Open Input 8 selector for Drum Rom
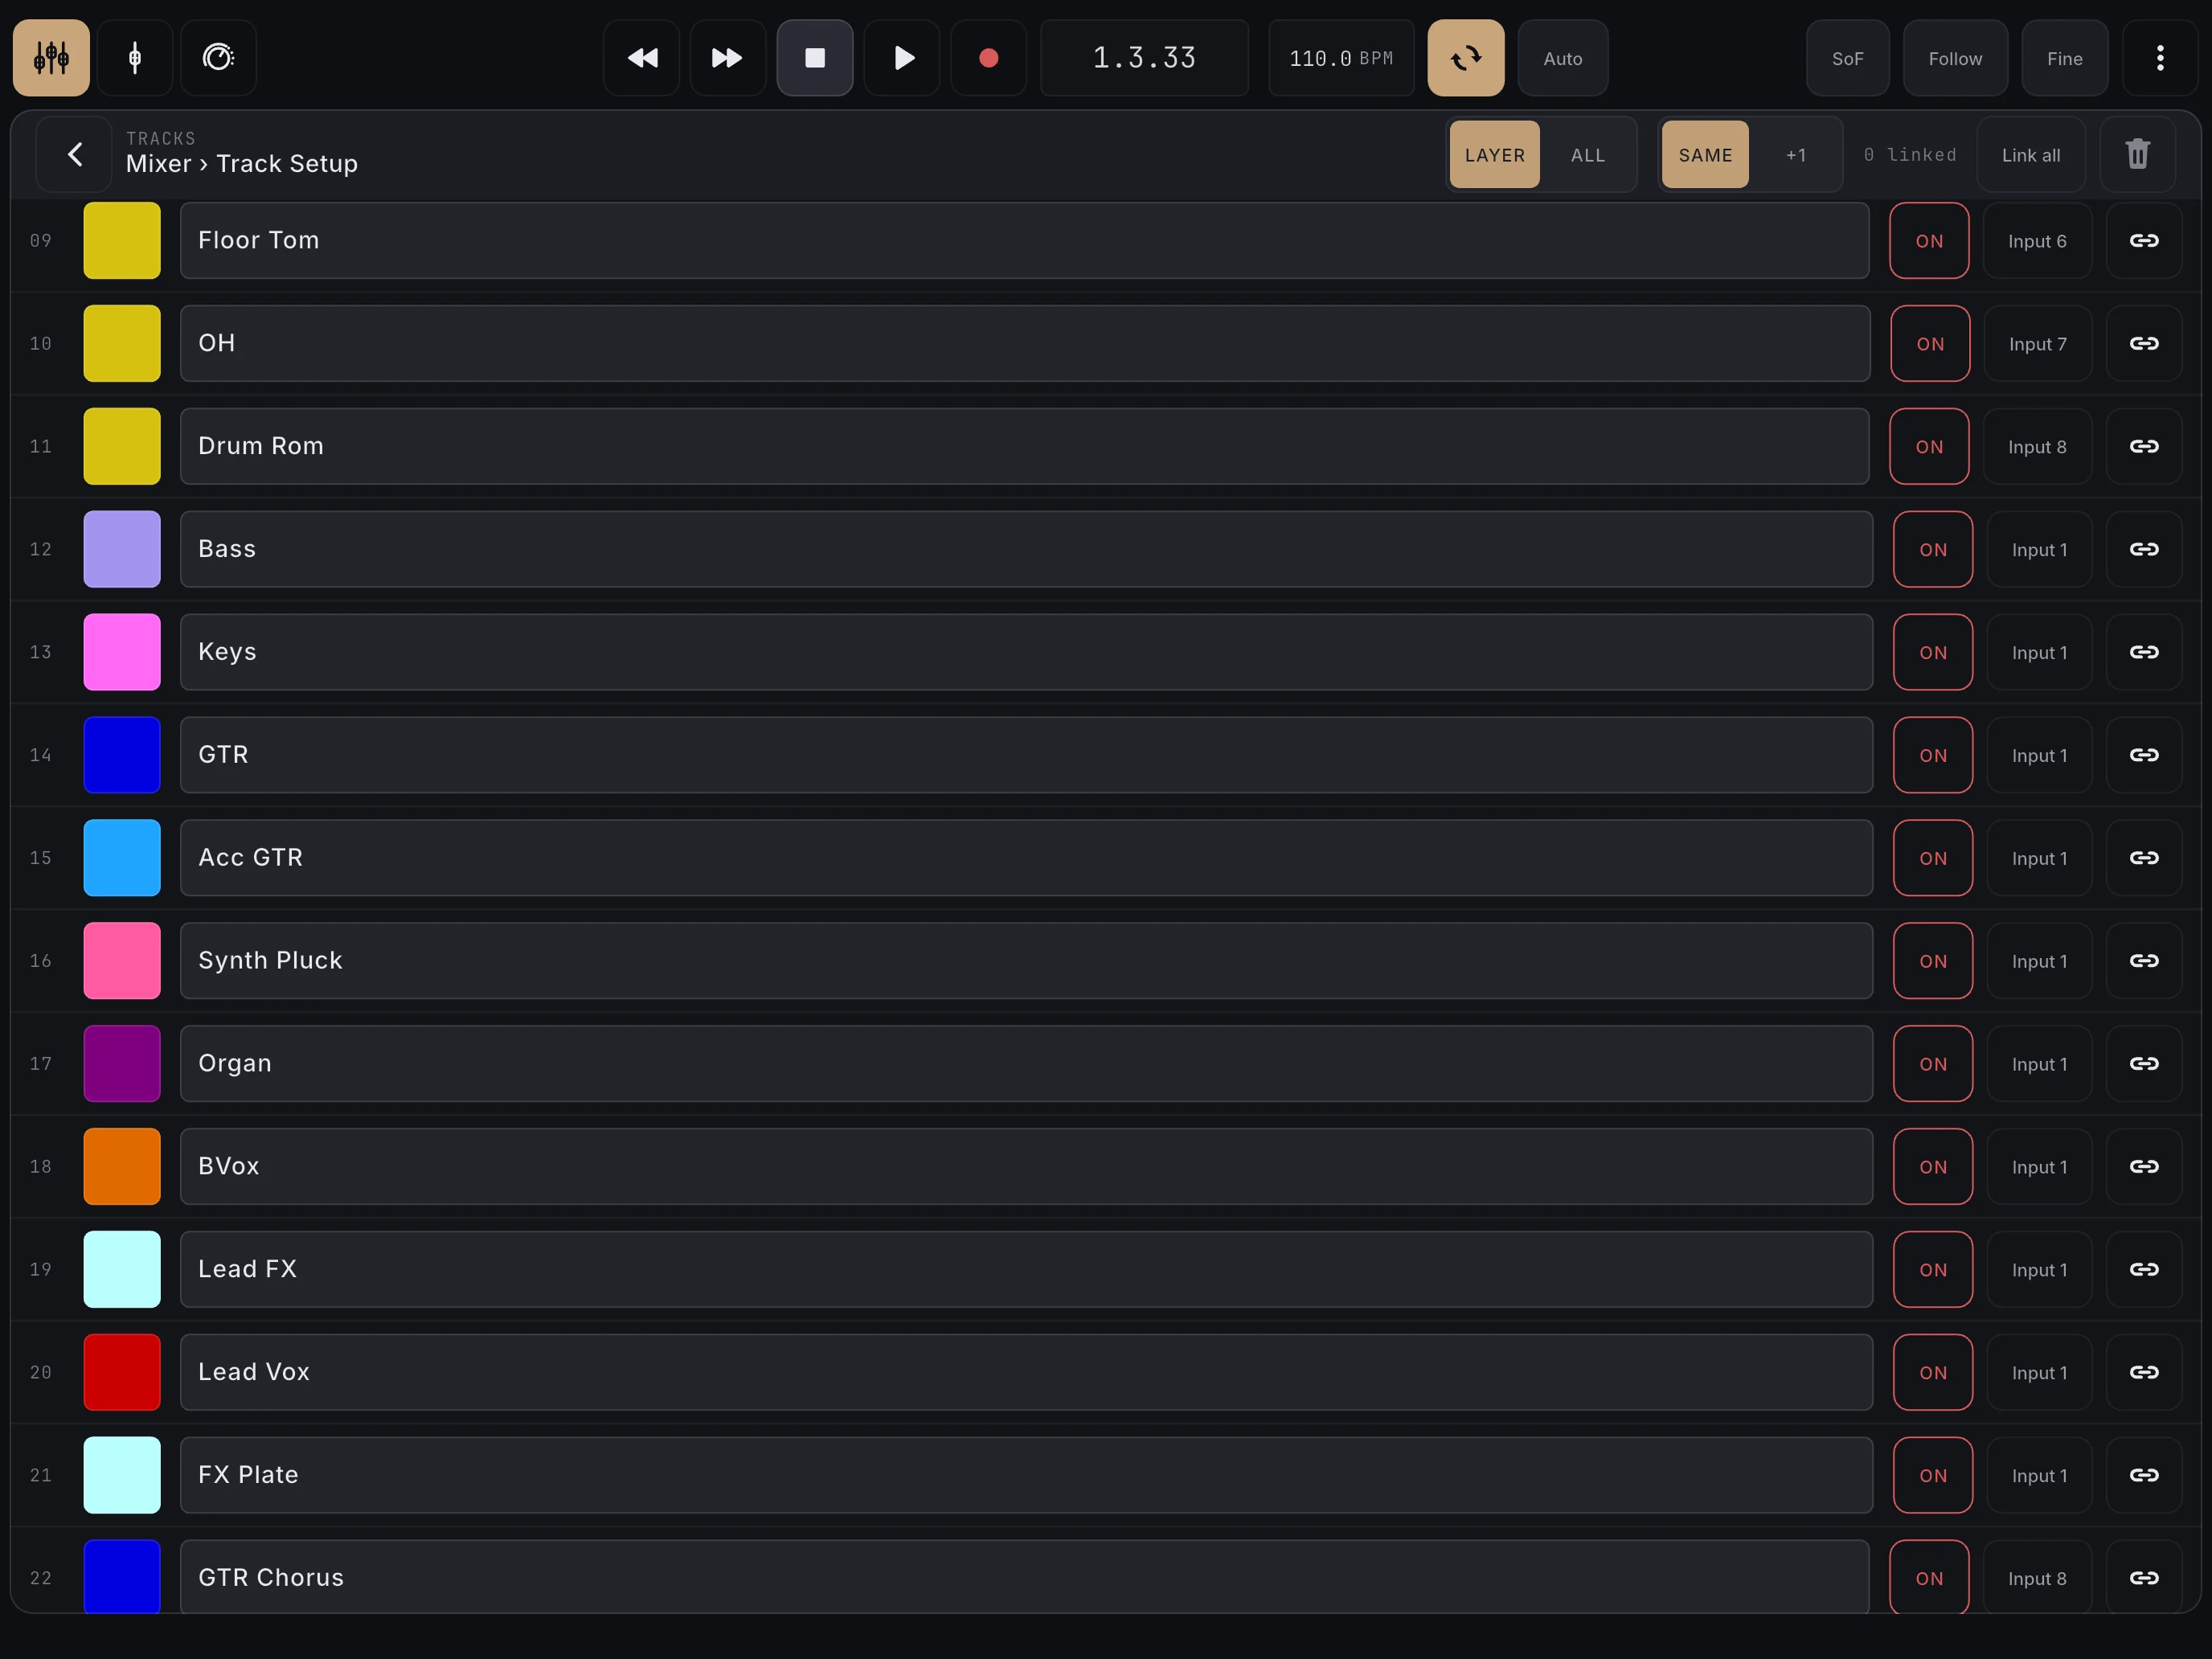The width and height of the screenshot is (2212, 1659). tap(2037, 446)
